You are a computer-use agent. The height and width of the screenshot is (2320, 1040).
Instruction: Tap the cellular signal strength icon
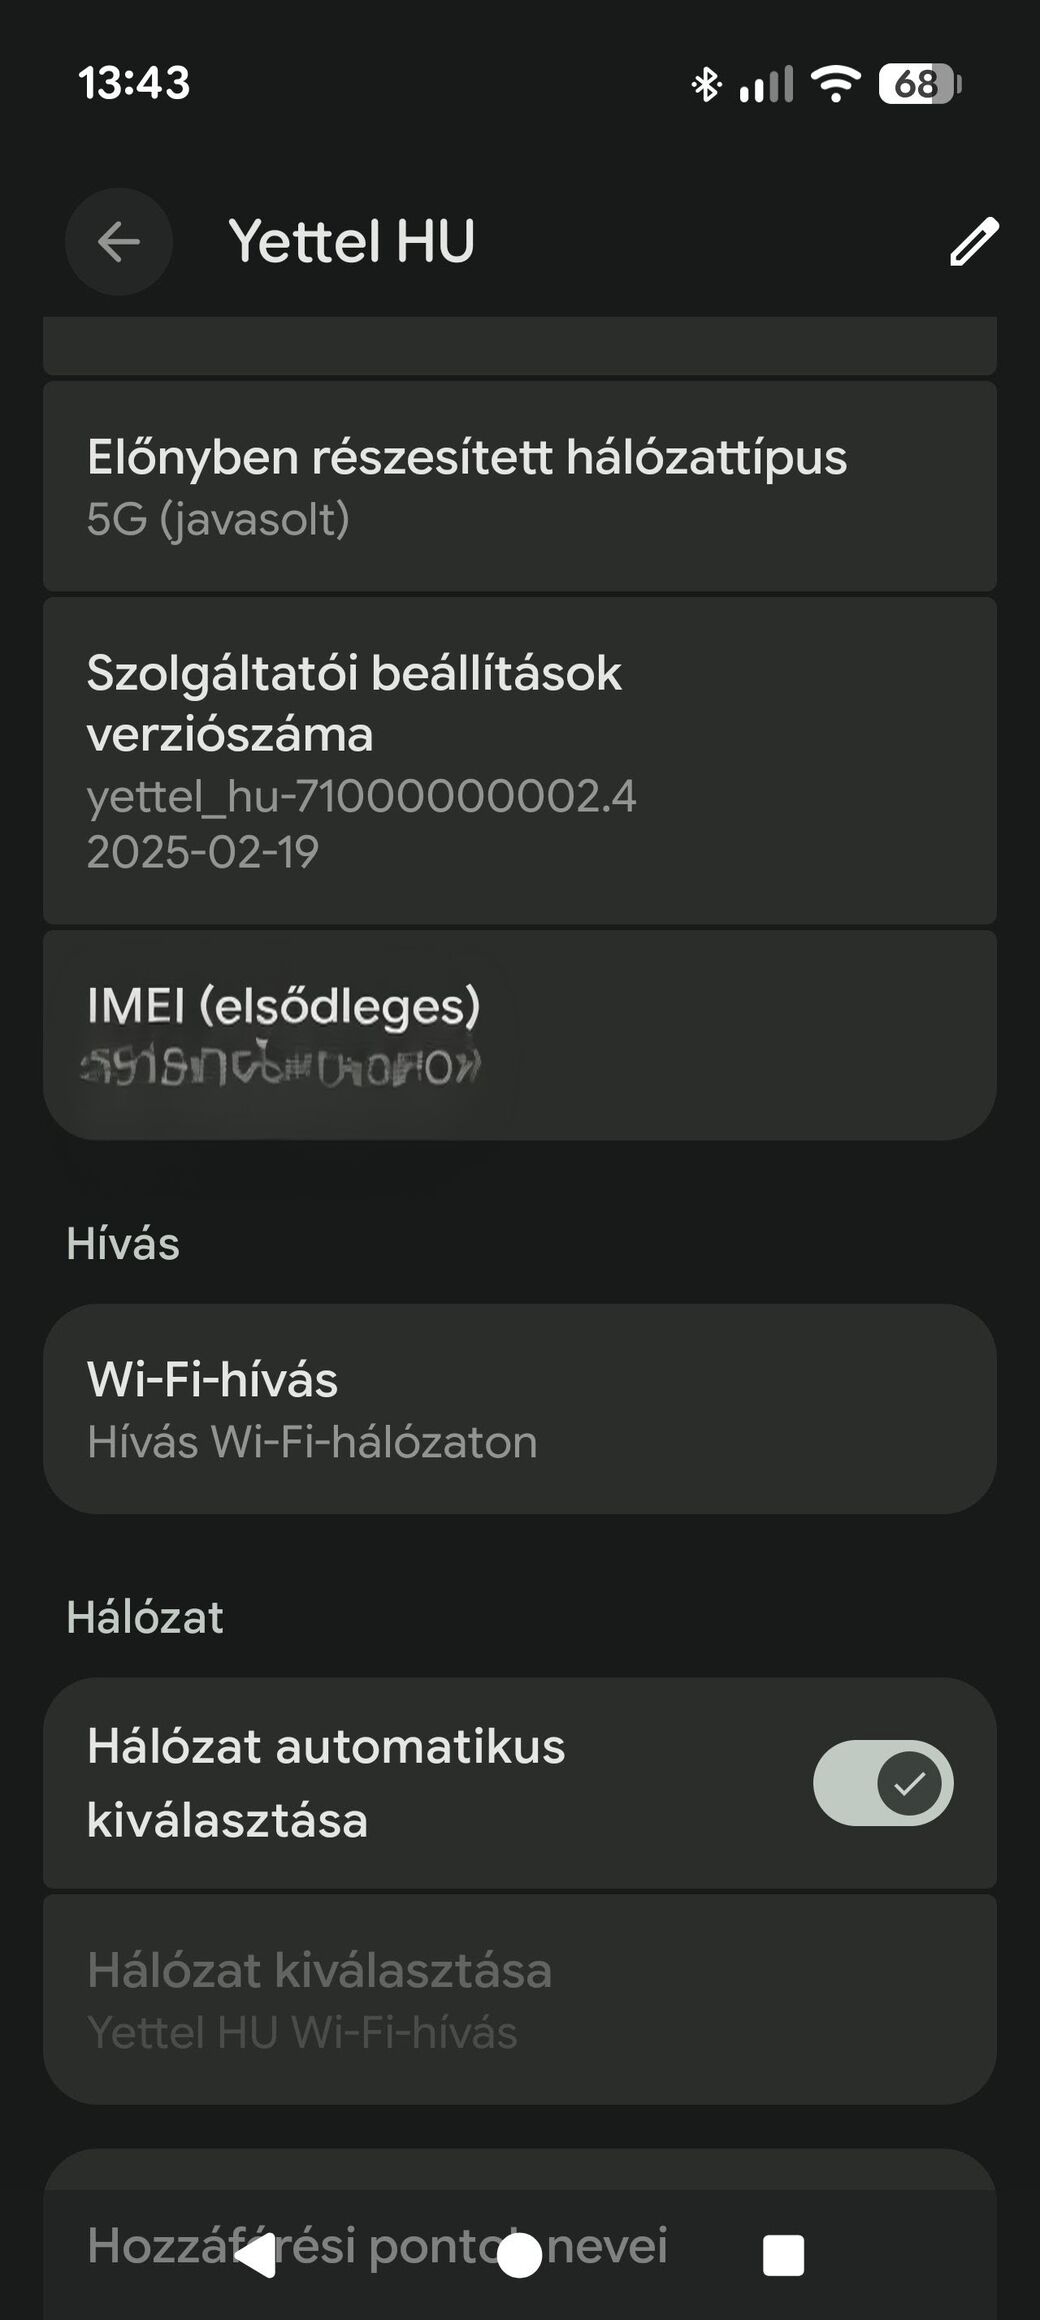click(766, 84)
